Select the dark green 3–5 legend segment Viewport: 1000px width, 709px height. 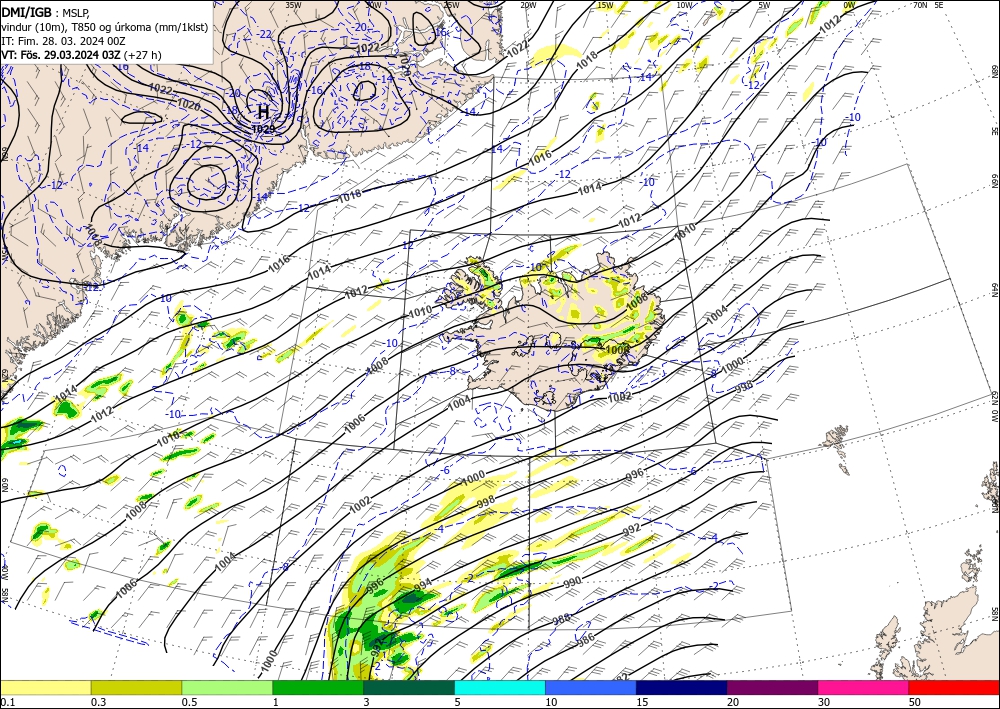point(409,687)
